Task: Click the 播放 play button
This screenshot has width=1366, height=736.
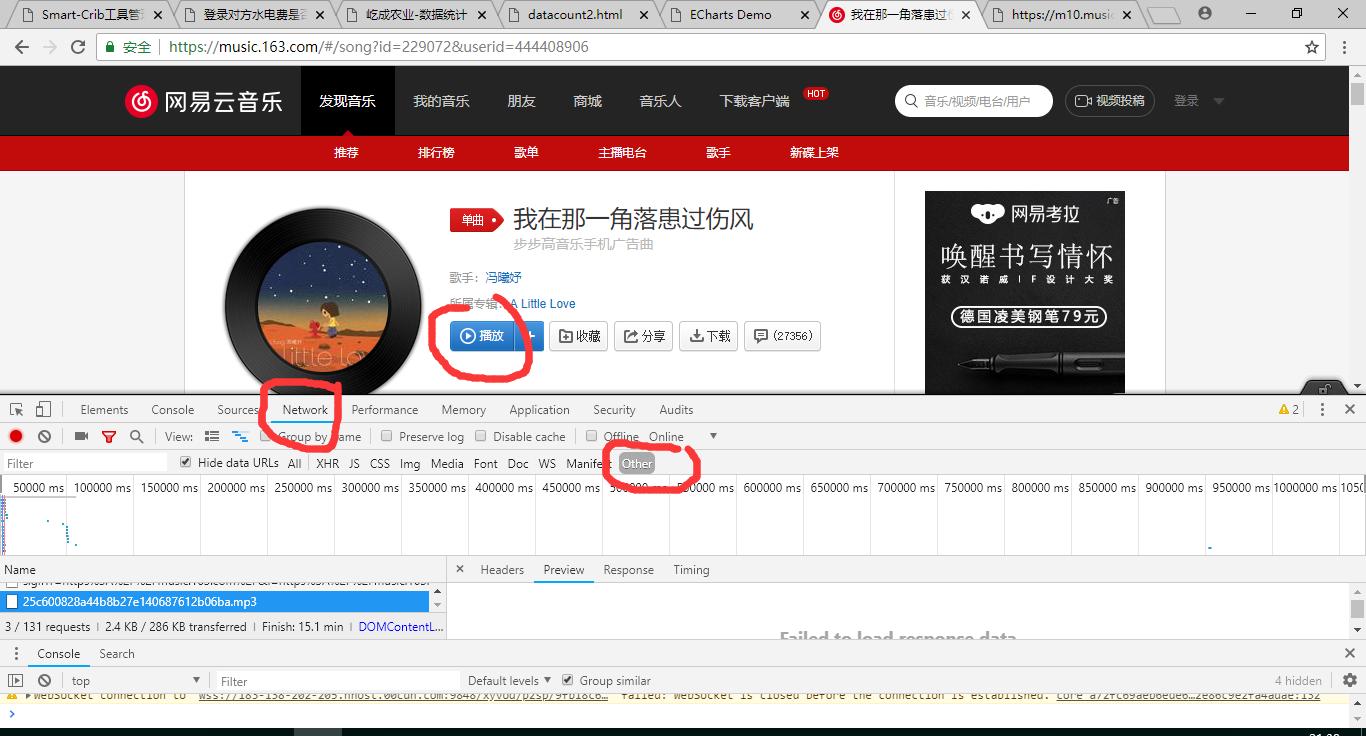Action: (485, 336)
